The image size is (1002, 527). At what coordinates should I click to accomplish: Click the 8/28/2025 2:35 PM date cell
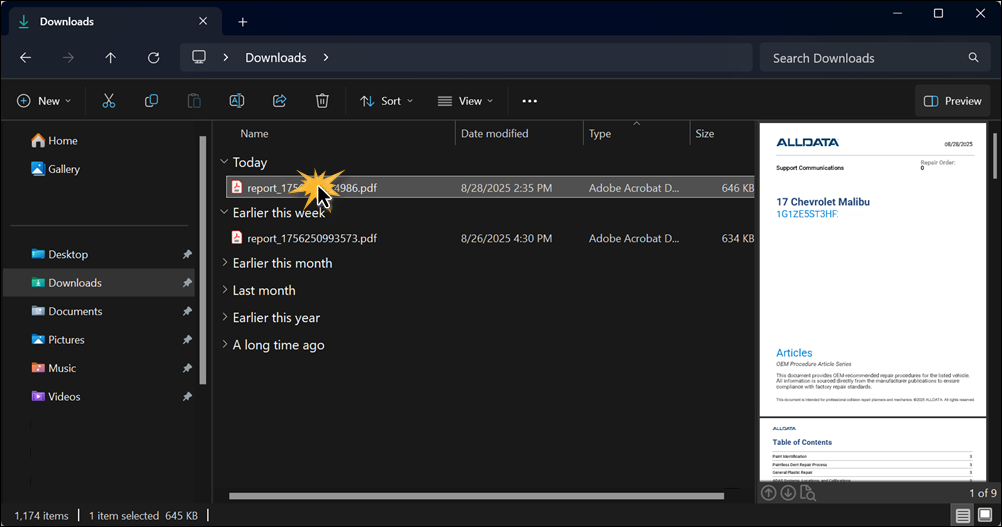tap(506, 188)
